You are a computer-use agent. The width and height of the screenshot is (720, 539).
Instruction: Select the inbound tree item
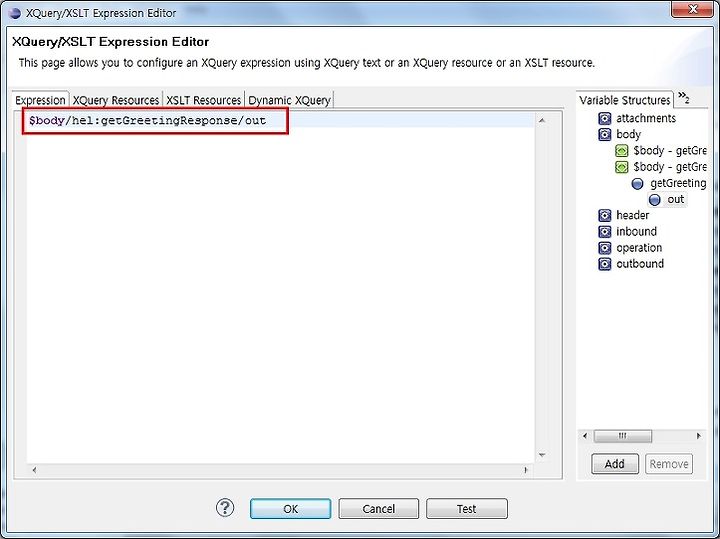click(x=636, y=231)
